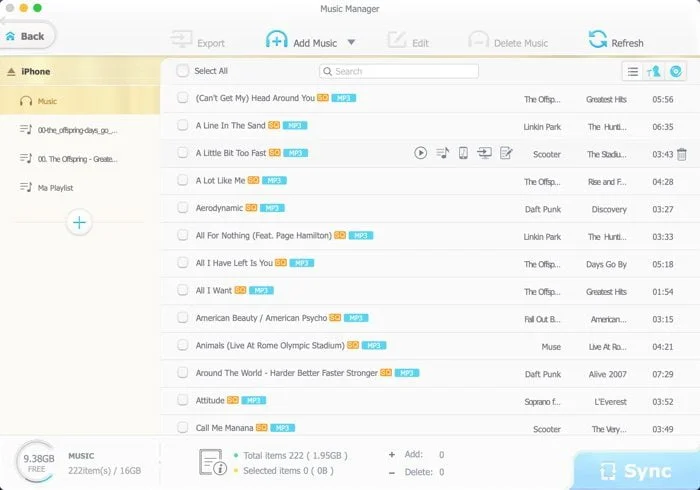The height and width of the screenshot is (490, 700).
Task: Click the Edit toolbar item
Action: 408,41
